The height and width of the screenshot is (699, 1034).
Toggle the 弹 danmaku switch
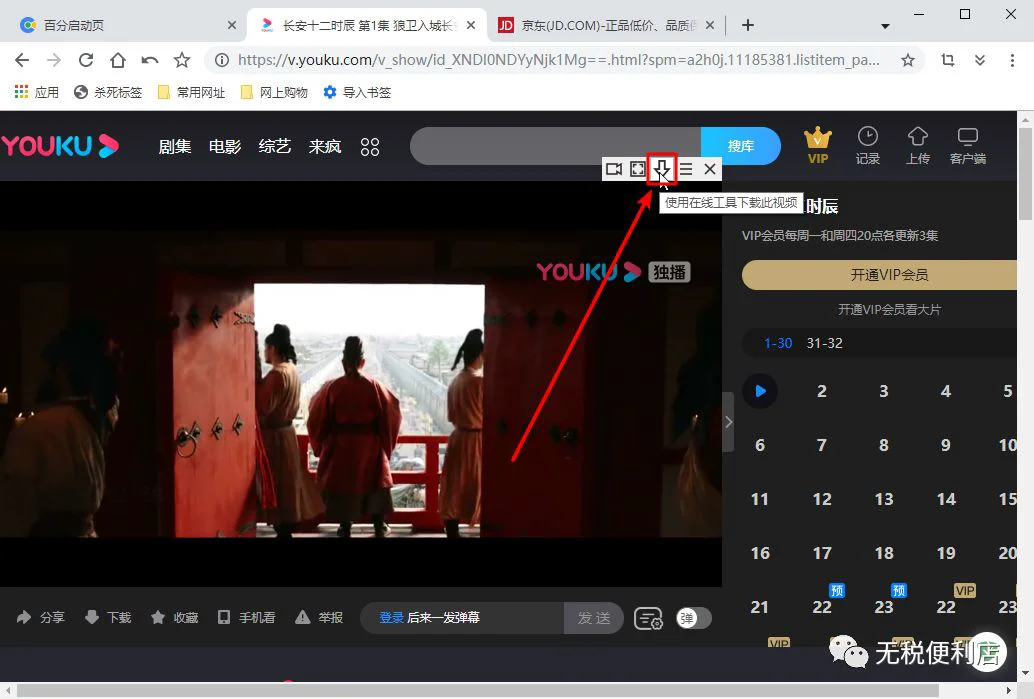[694, 618]
